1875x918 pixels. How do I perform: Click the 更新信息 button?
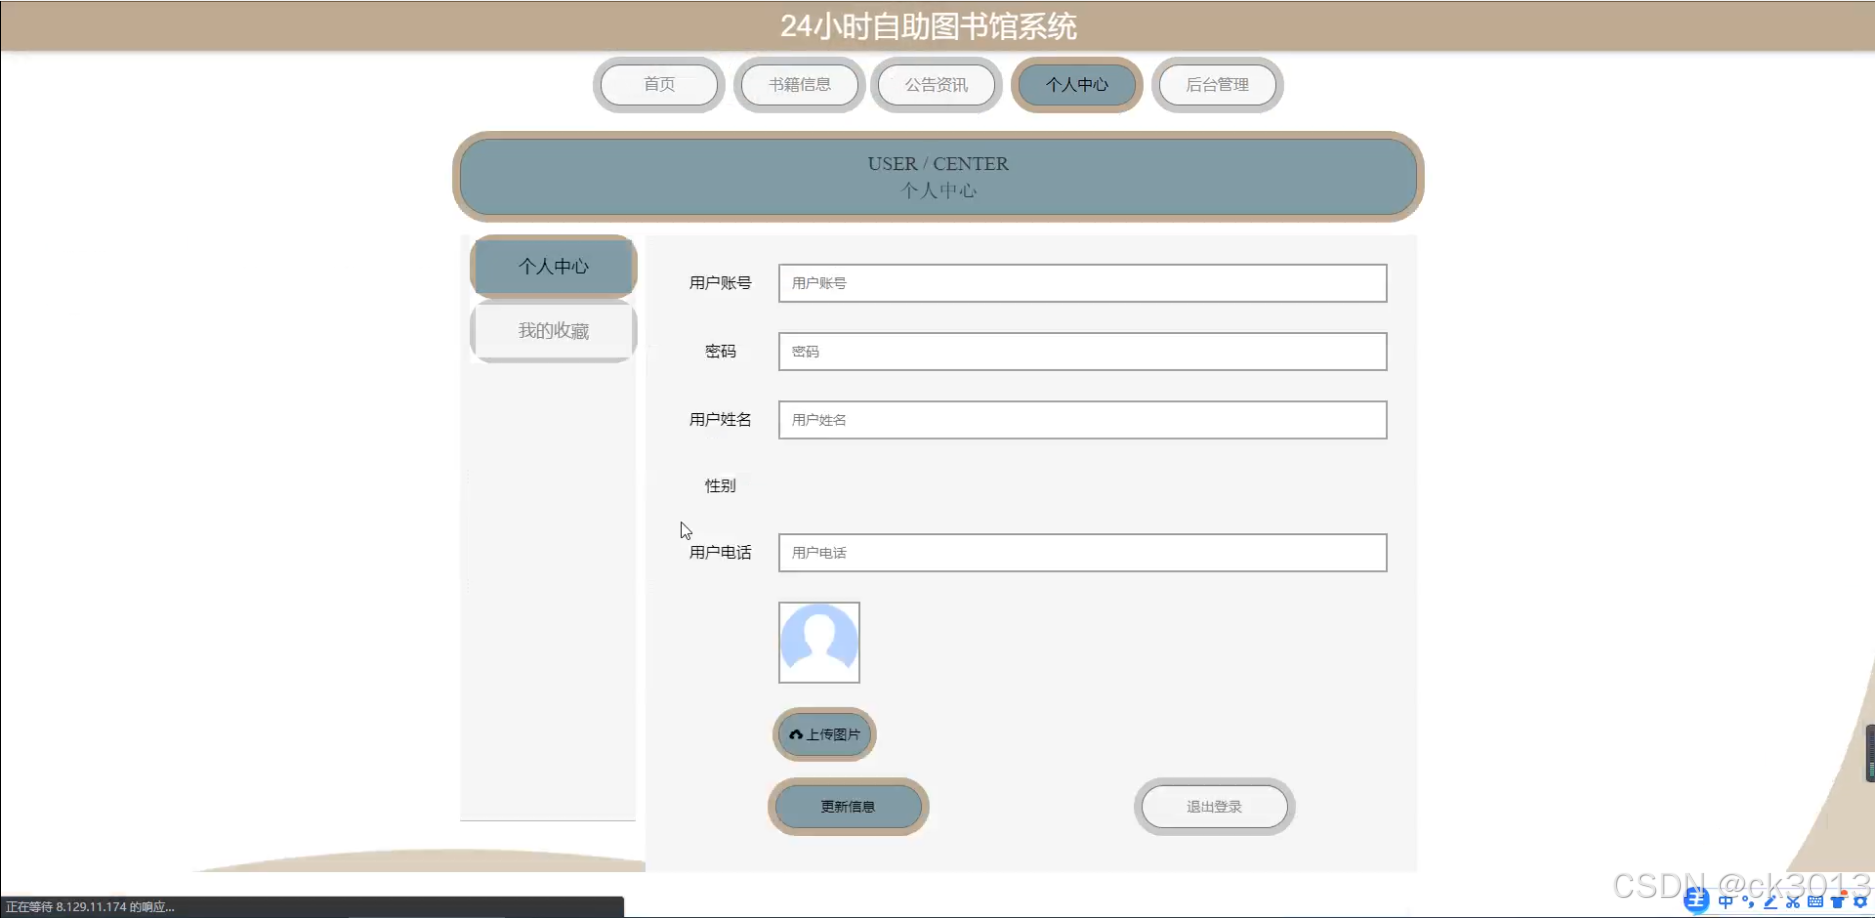(x=848, y=807)
